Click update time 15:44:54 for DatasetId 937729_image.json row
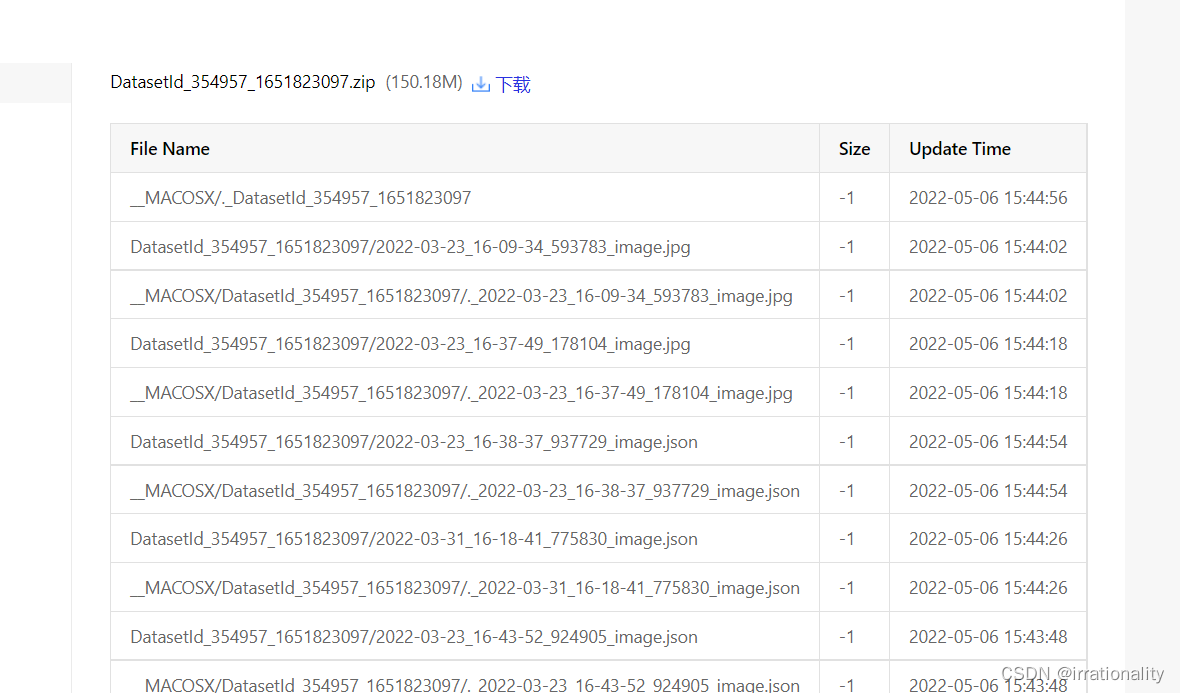The width and height of the screenshot is (1180, 693). tap(987, 442)
